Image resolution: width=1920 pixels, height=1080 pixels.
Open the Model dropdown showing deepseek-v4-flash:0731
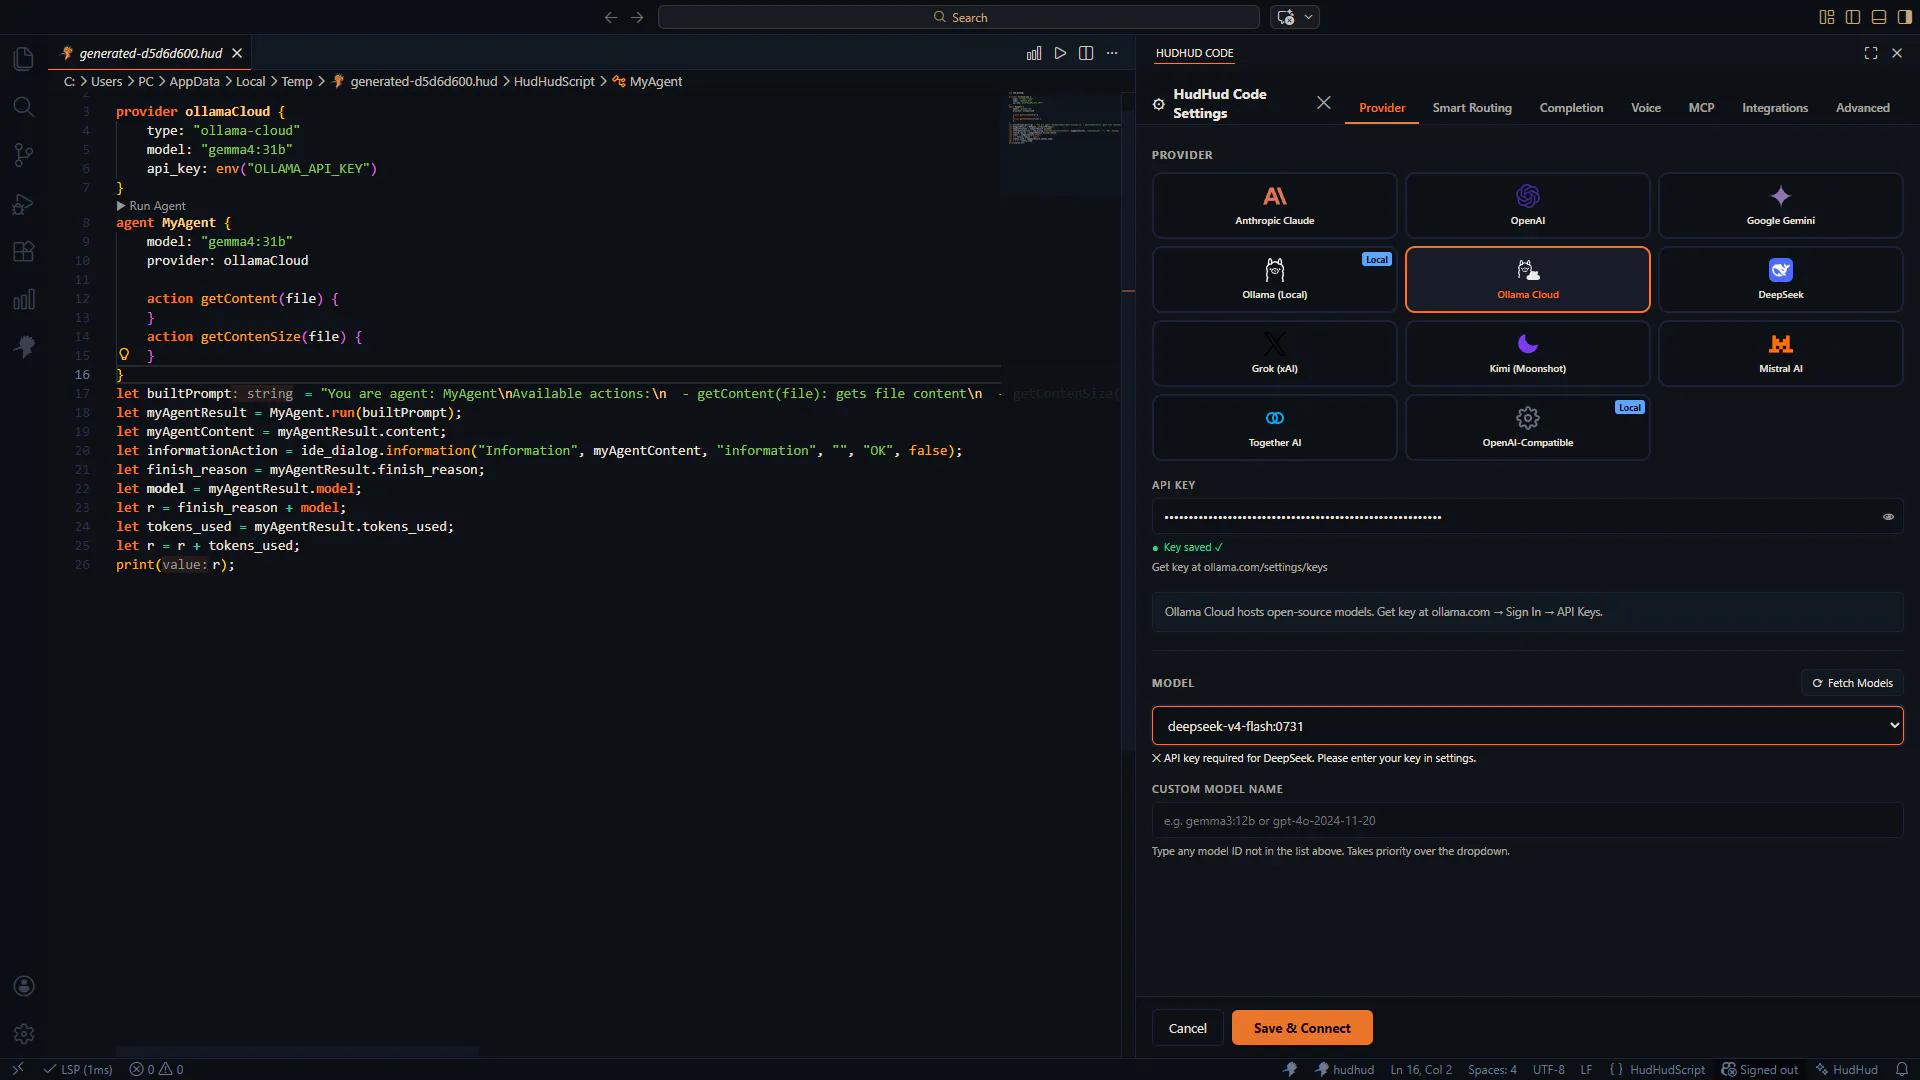pyautogui.click(x=1527, y=726)
